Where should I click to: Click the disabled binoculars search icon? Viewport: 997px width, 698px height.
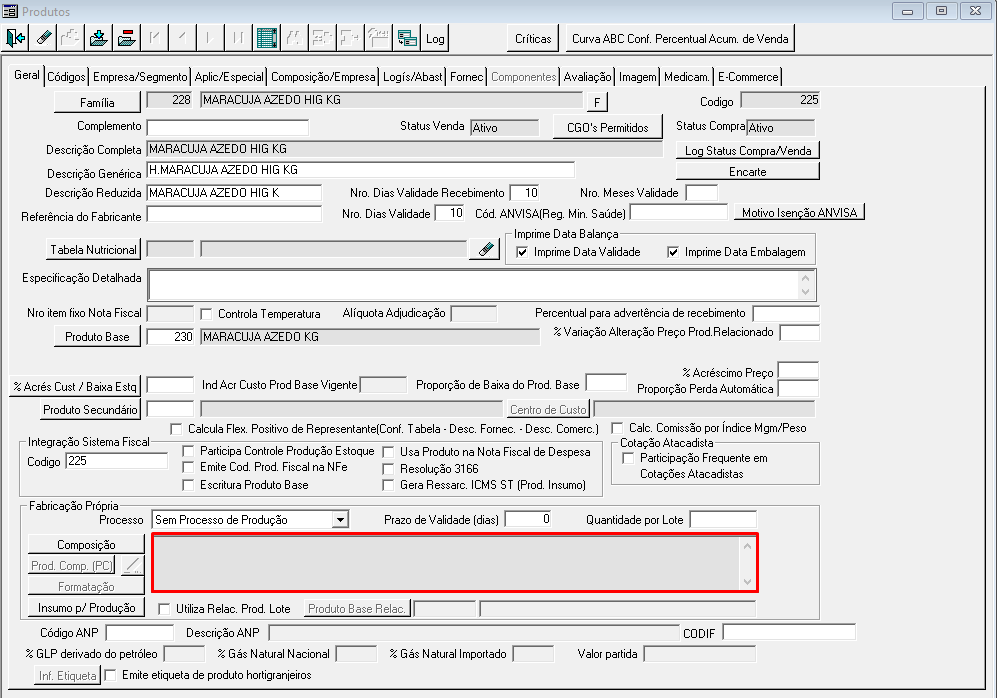(294, 38)
